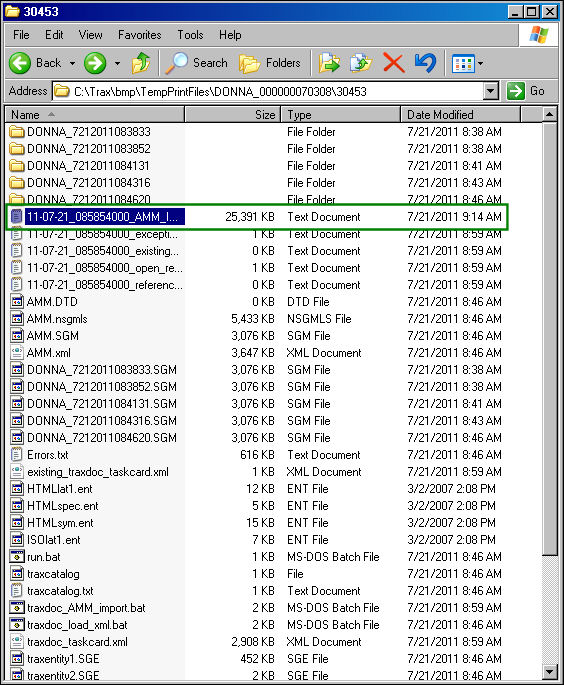The image size is (564, 685).
Task: Select the run.bat batch file icon
Action: [x=17, y=557]
